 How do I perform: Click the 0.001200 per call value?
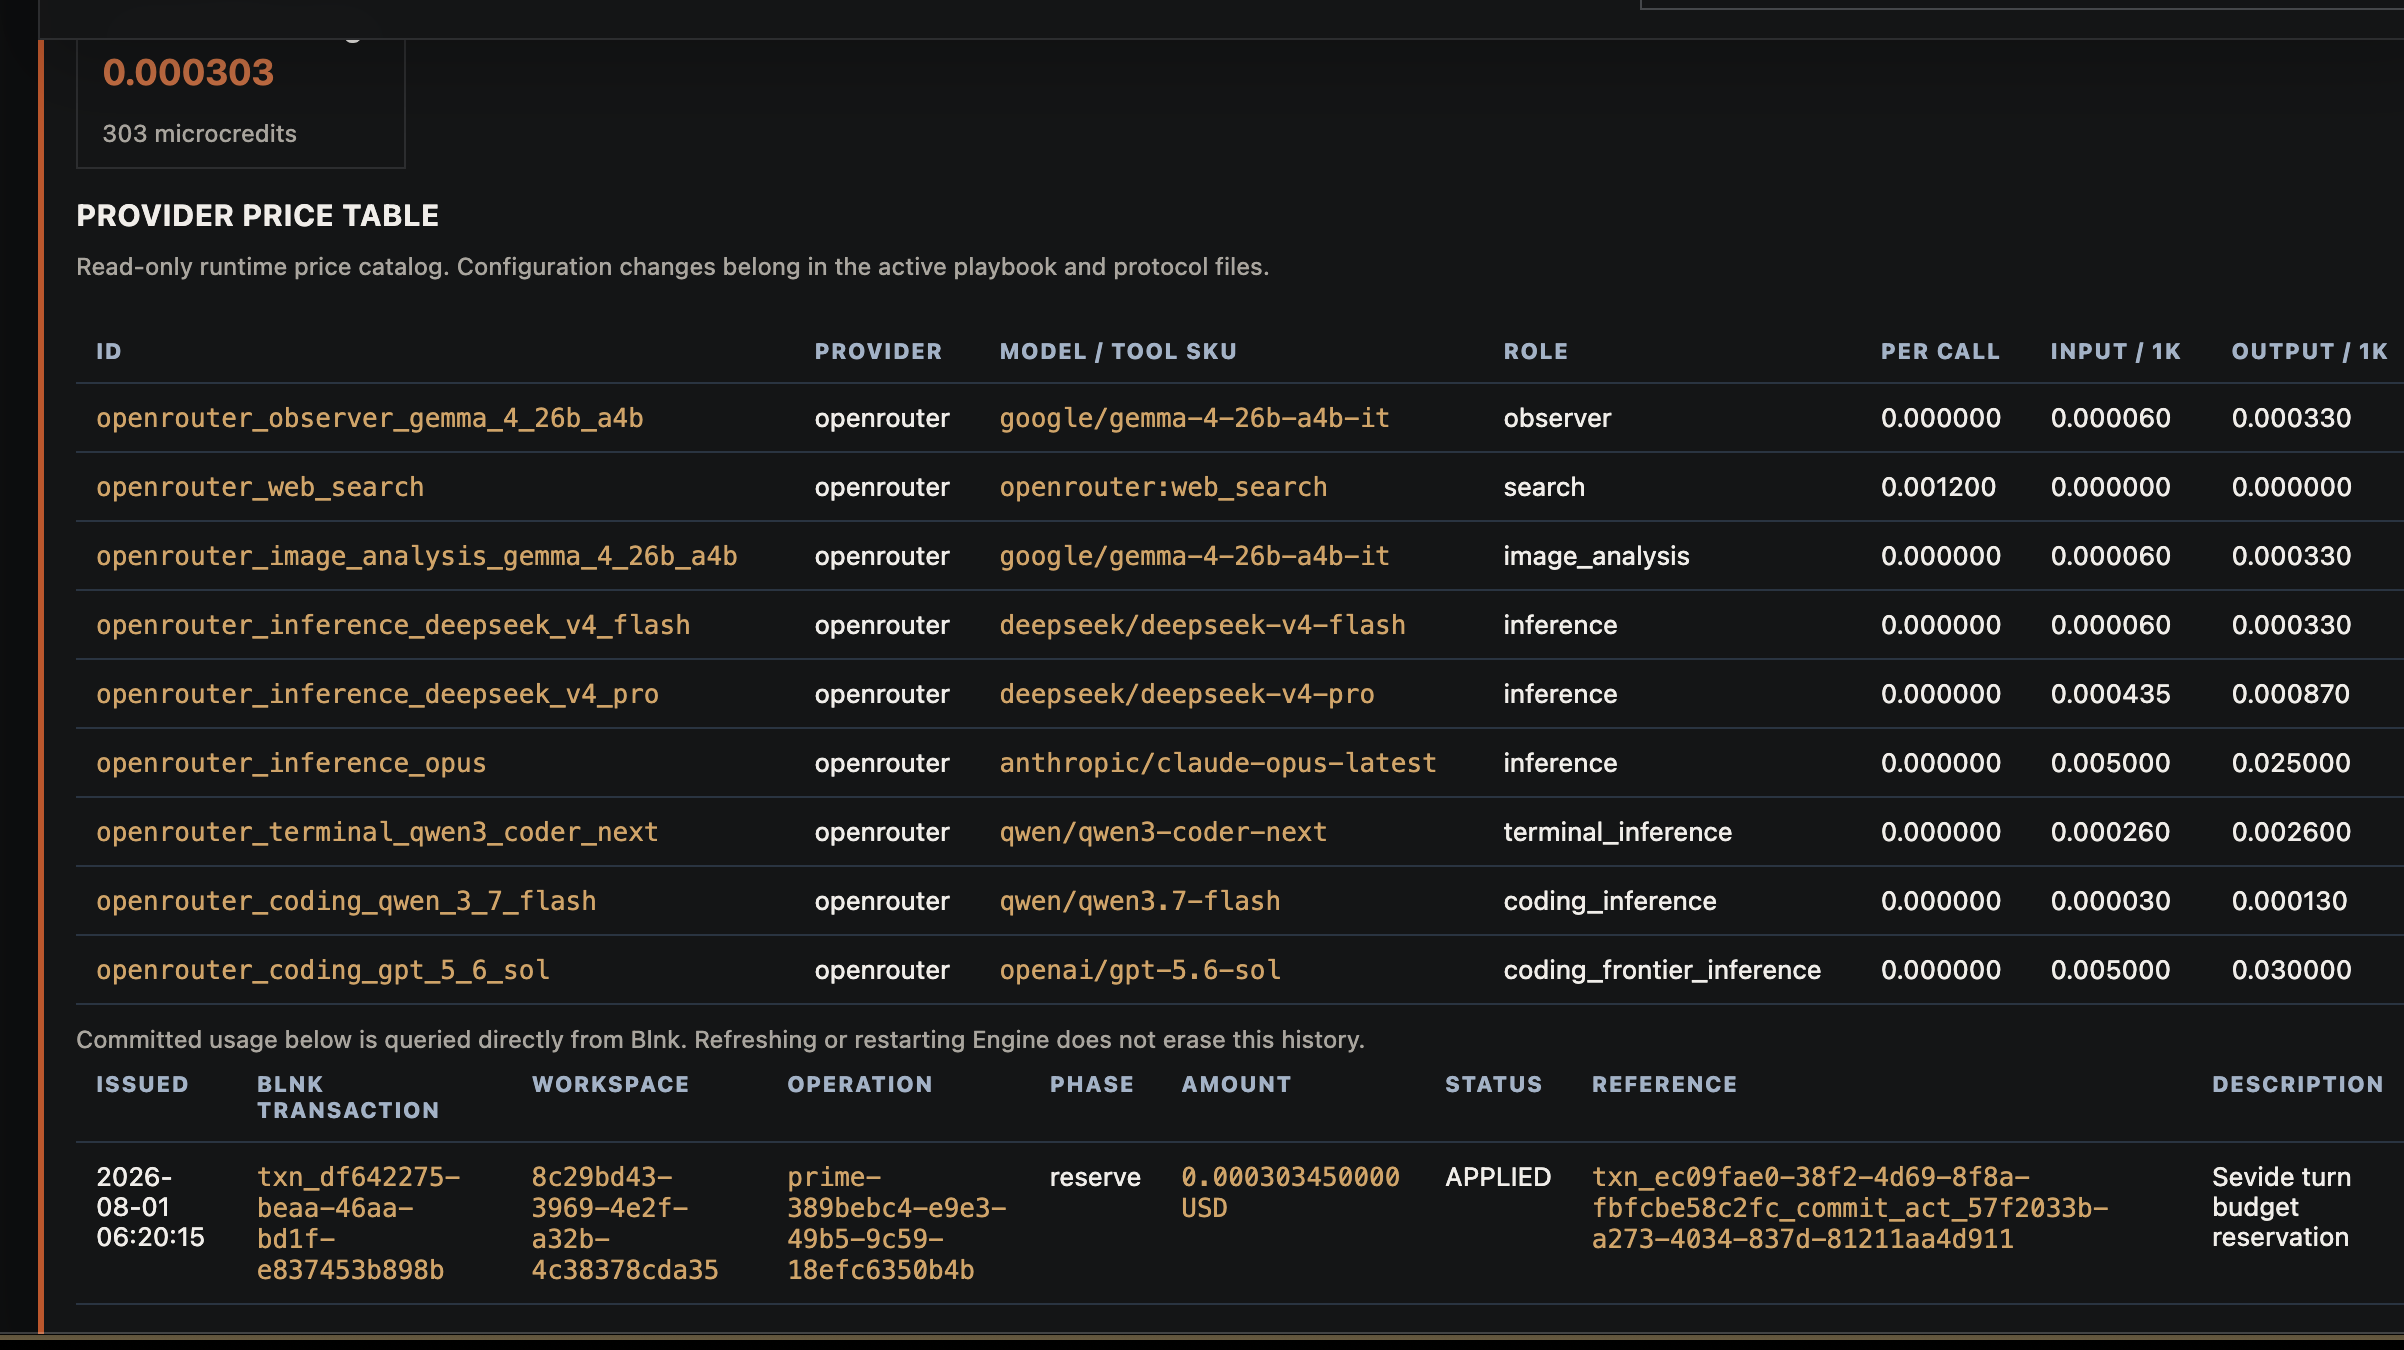pyautogui.click(x=1938, y=487)
